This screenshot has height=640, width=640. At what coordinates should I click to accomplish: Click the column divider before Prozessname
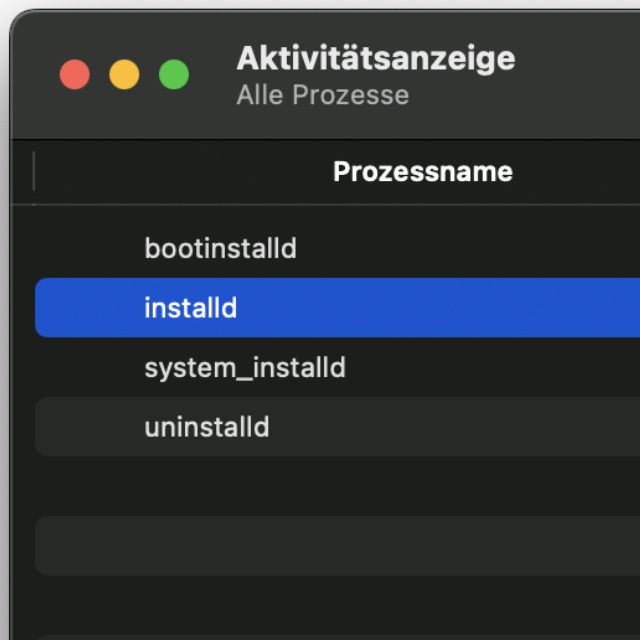(x=34, y=172)
